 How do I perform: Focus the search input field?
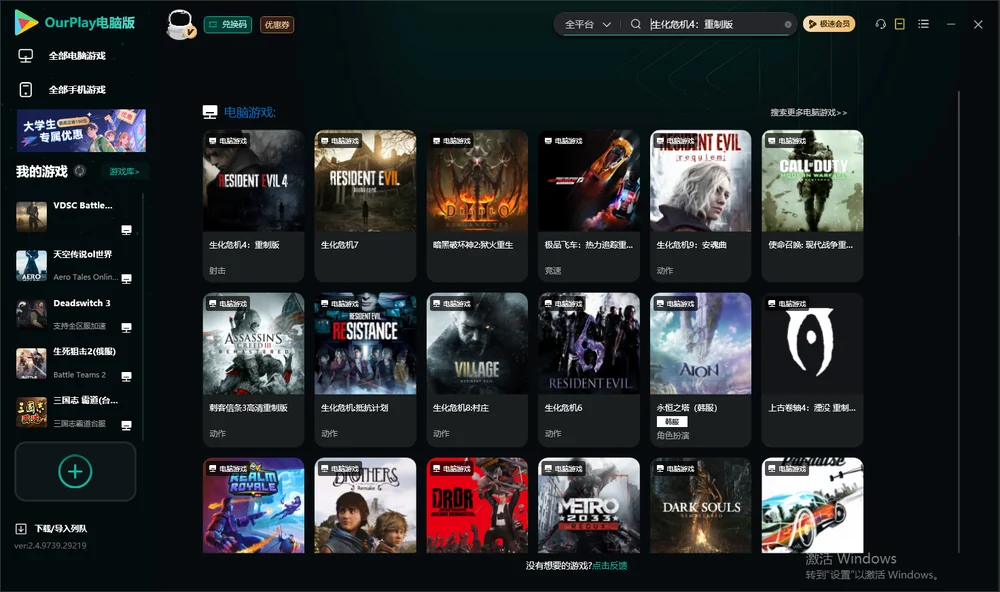tap(714, 24)
